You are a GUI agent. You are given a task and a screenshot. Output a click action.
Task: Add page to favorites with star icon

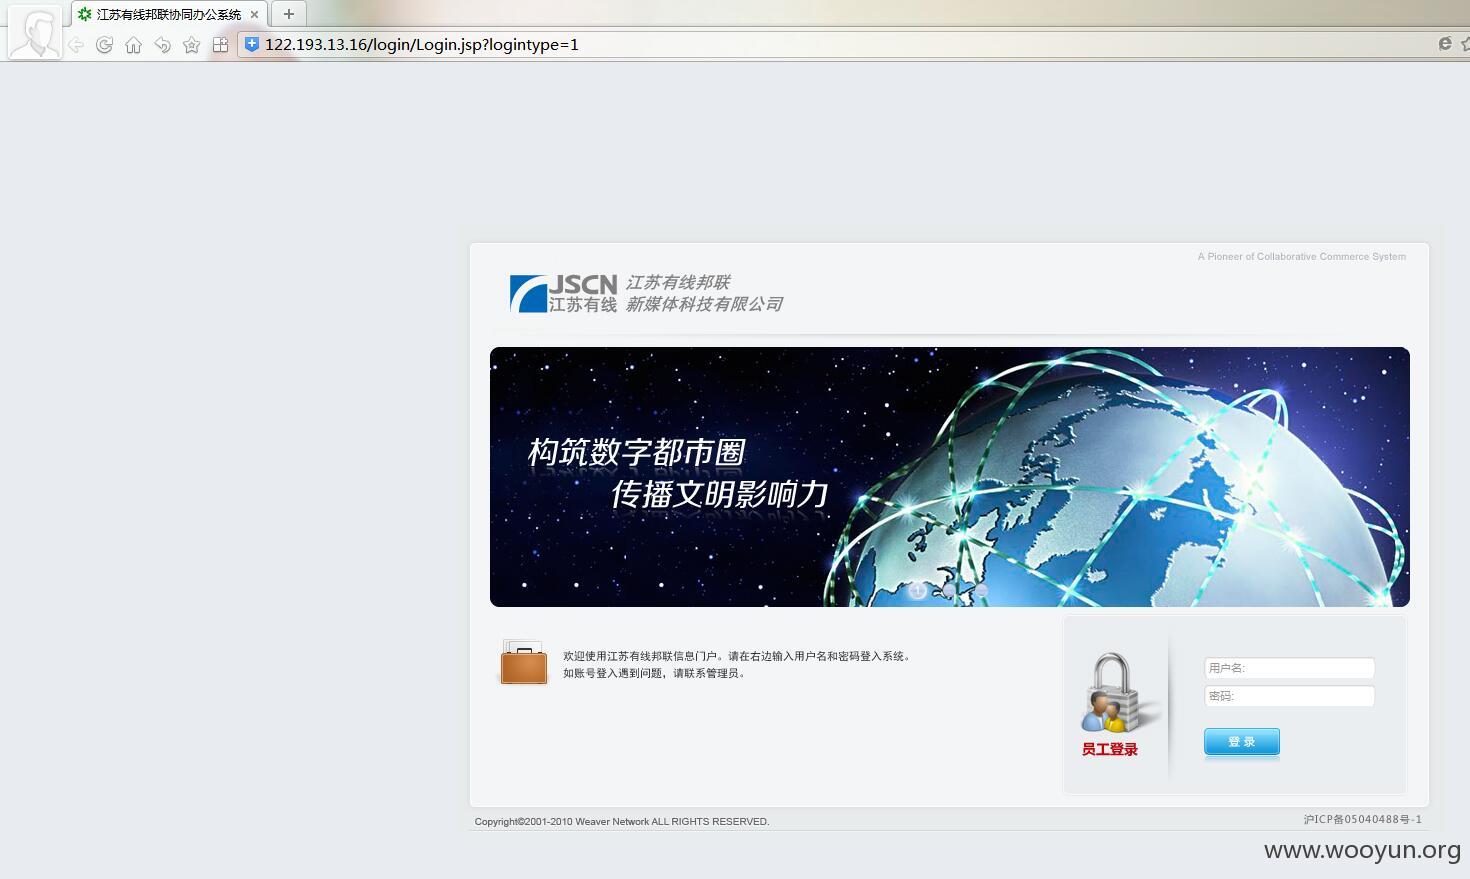[x=191, y=45]
